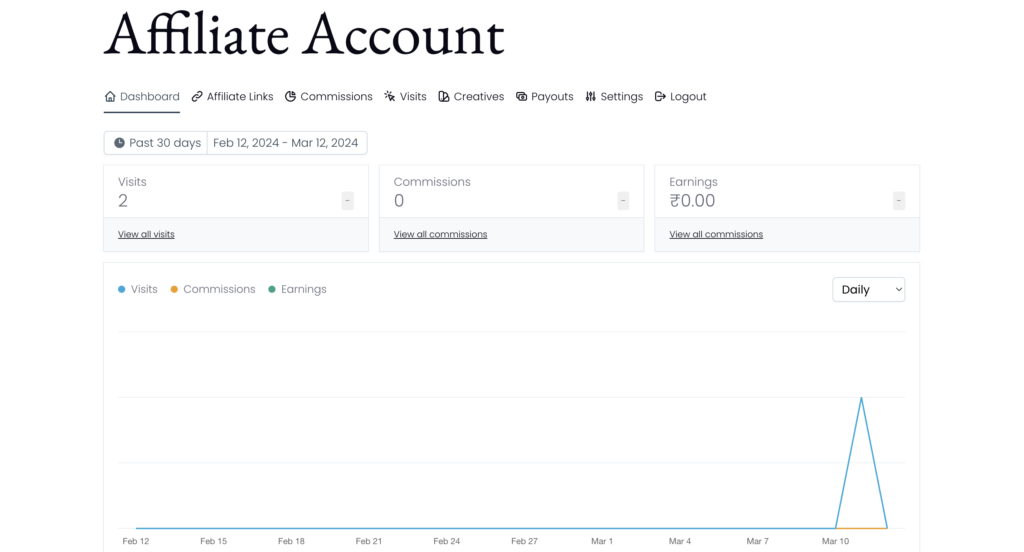Viewport: 1024px width, 552px height.
Task: Toggle Commissions series in chart legend
Action: click(x=219, y=289)
